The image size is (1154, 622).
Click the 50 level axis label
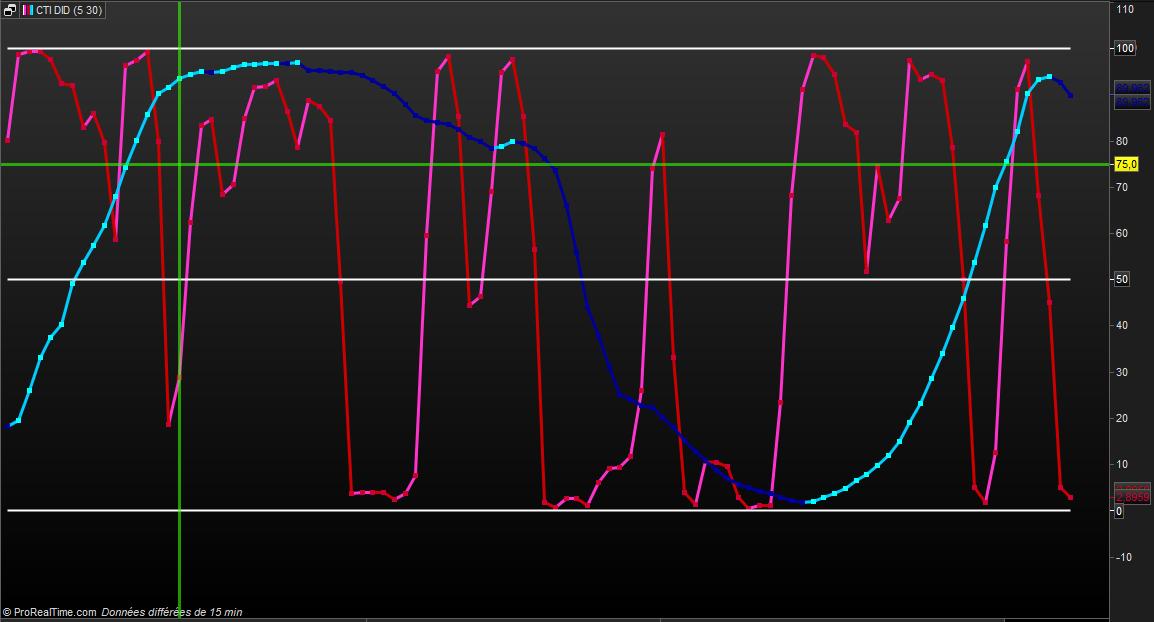pos(1122,279)
